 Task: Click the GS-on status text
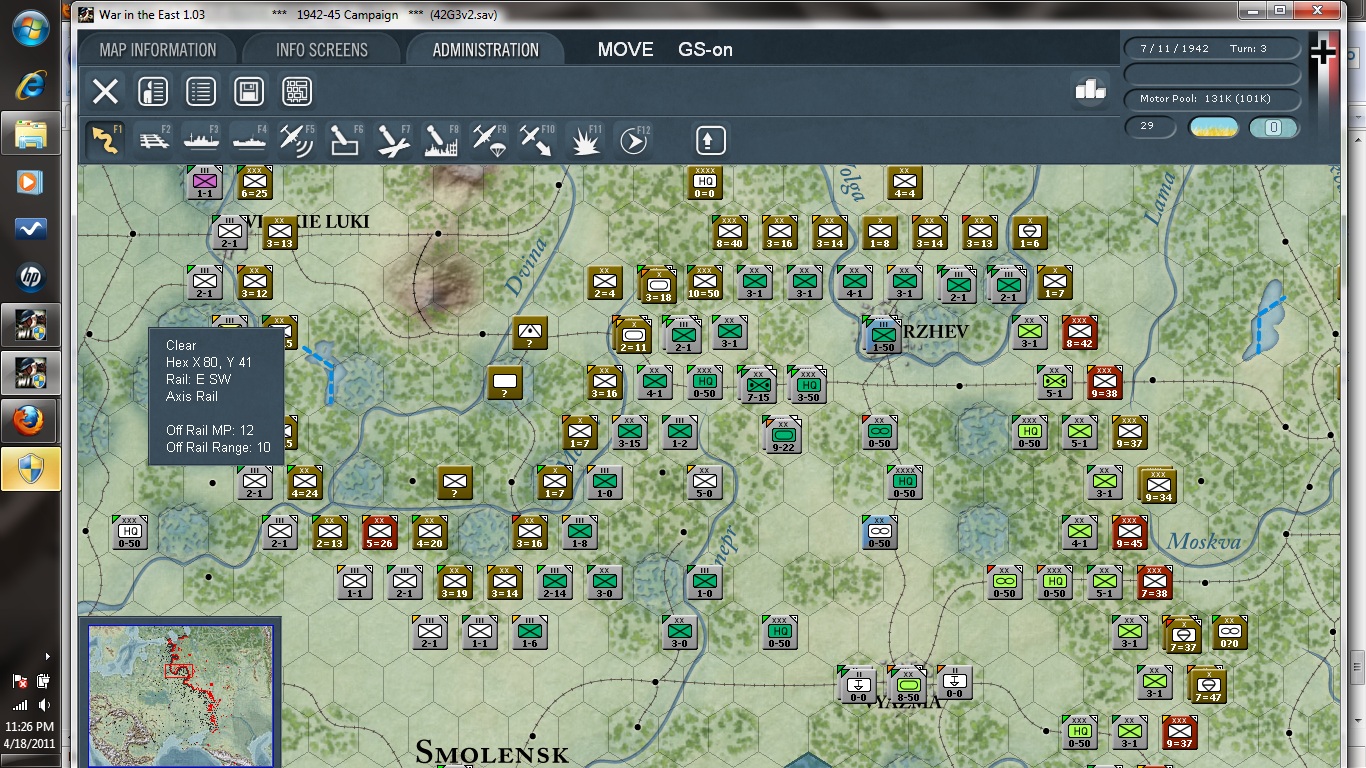[705, 50]
